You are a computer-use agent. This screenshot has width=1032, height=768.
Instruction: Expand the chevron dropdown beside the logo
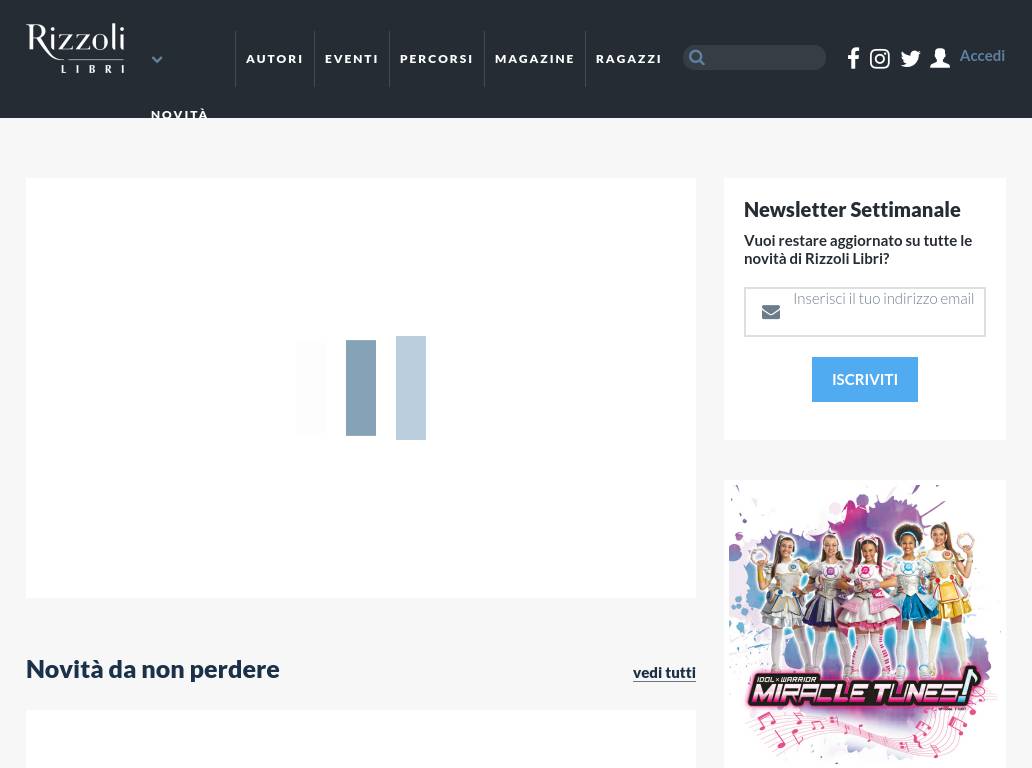[157, 60]
